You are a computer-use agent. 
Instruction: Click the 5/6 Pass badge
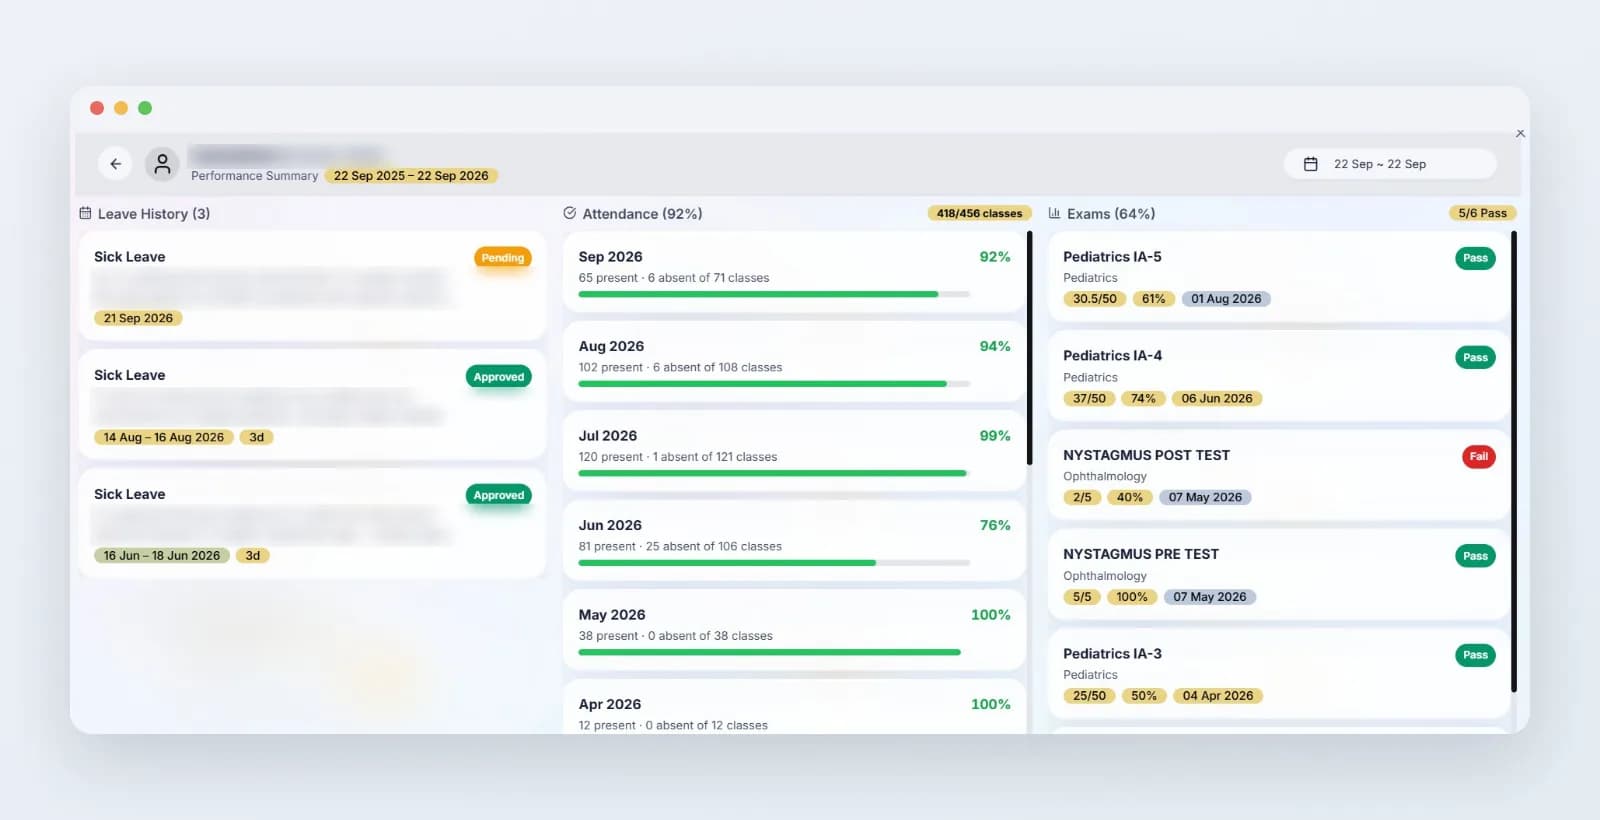click(x=1482, y=213)
